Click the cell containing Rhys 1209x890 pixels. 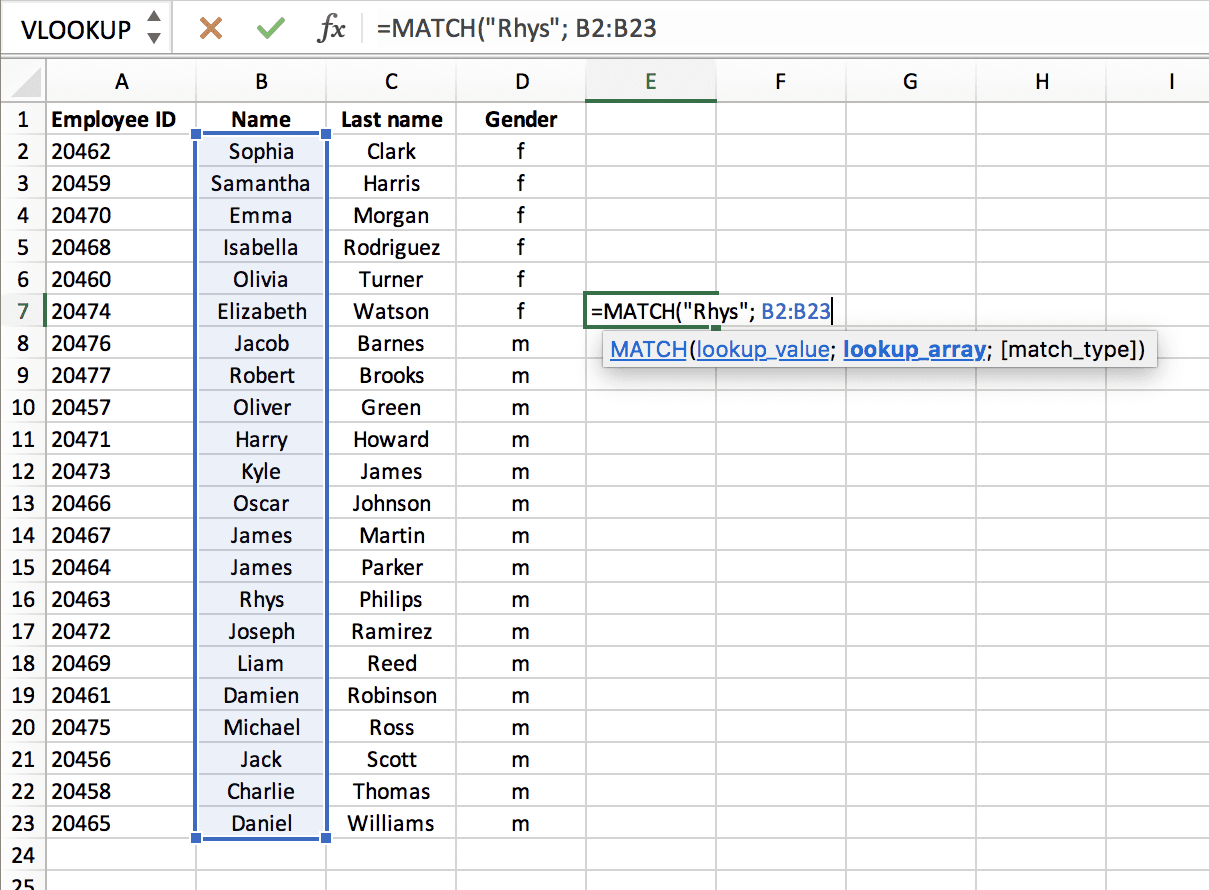point(261,599)
